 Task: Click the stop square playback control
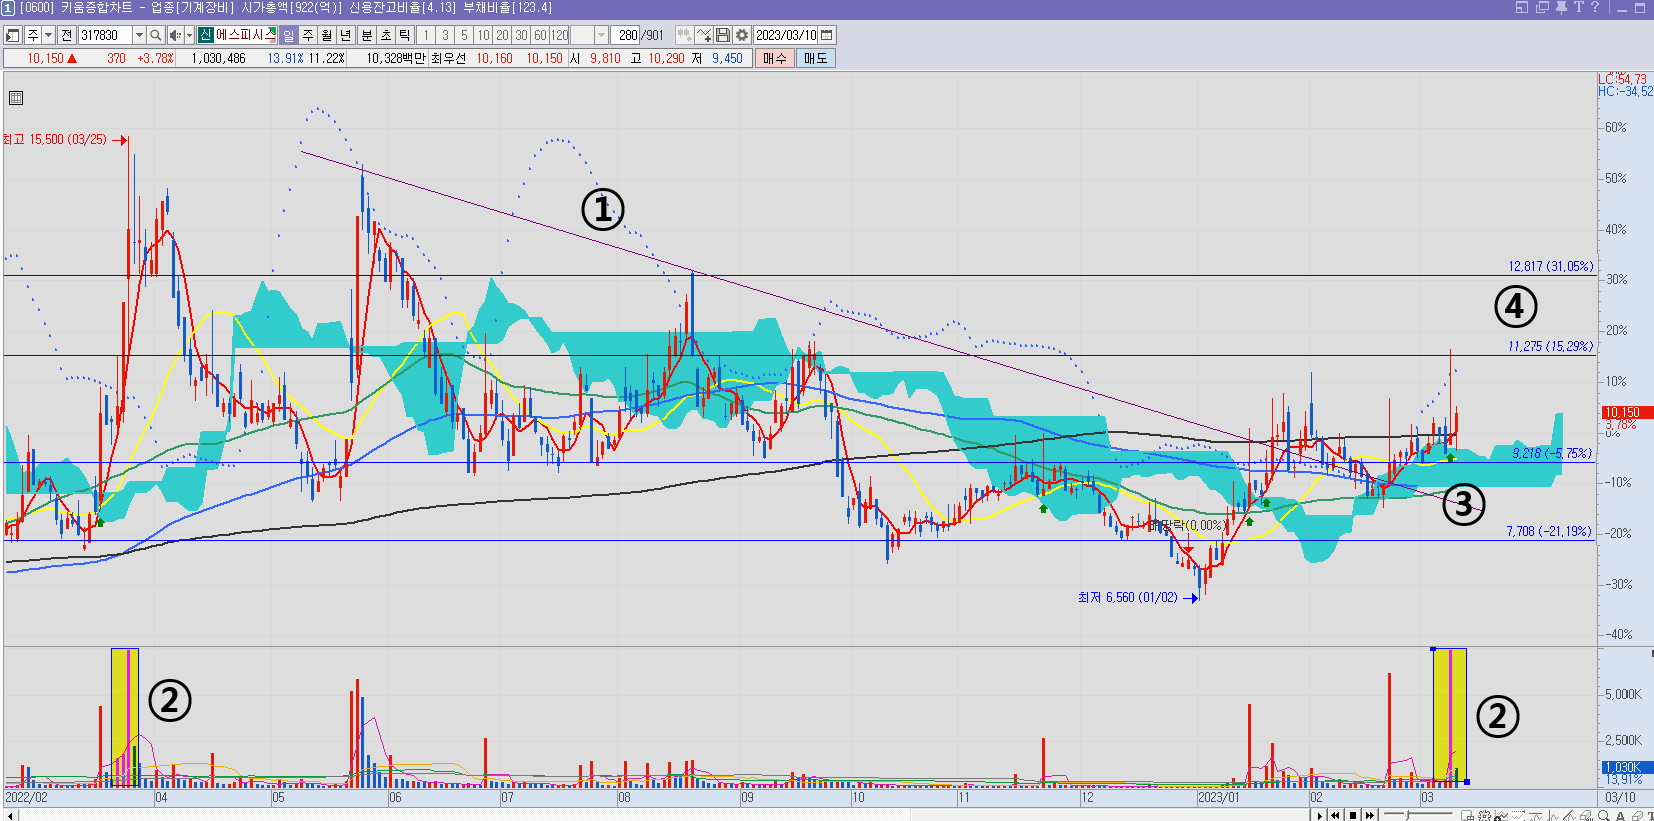pyautogui.click(x=1353, y=815)
